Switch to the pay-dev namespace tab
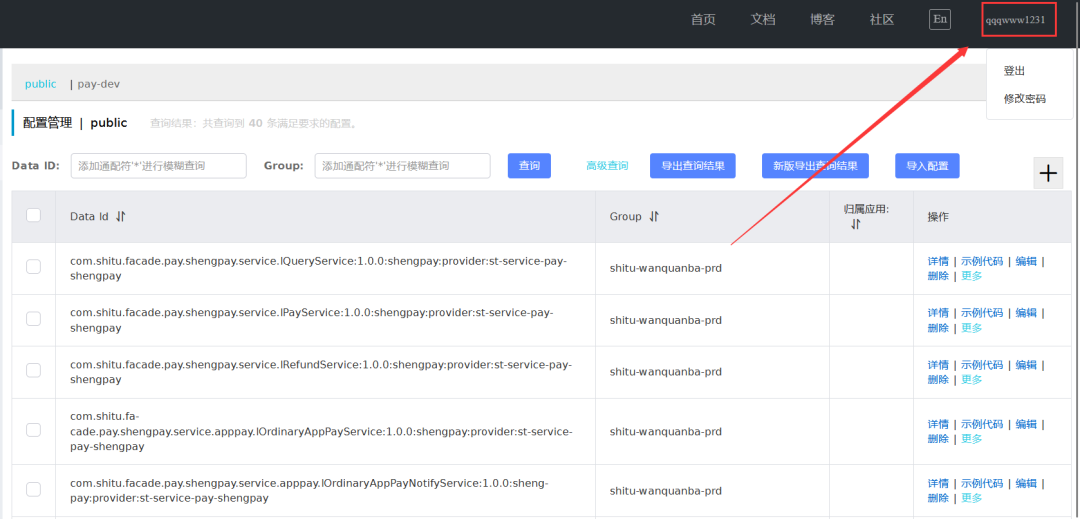 coord(98,84)
